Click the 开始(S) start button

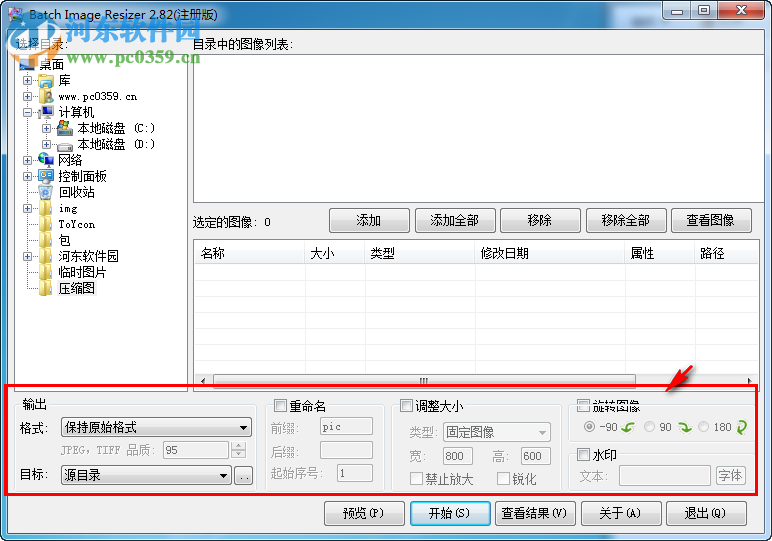450,513
